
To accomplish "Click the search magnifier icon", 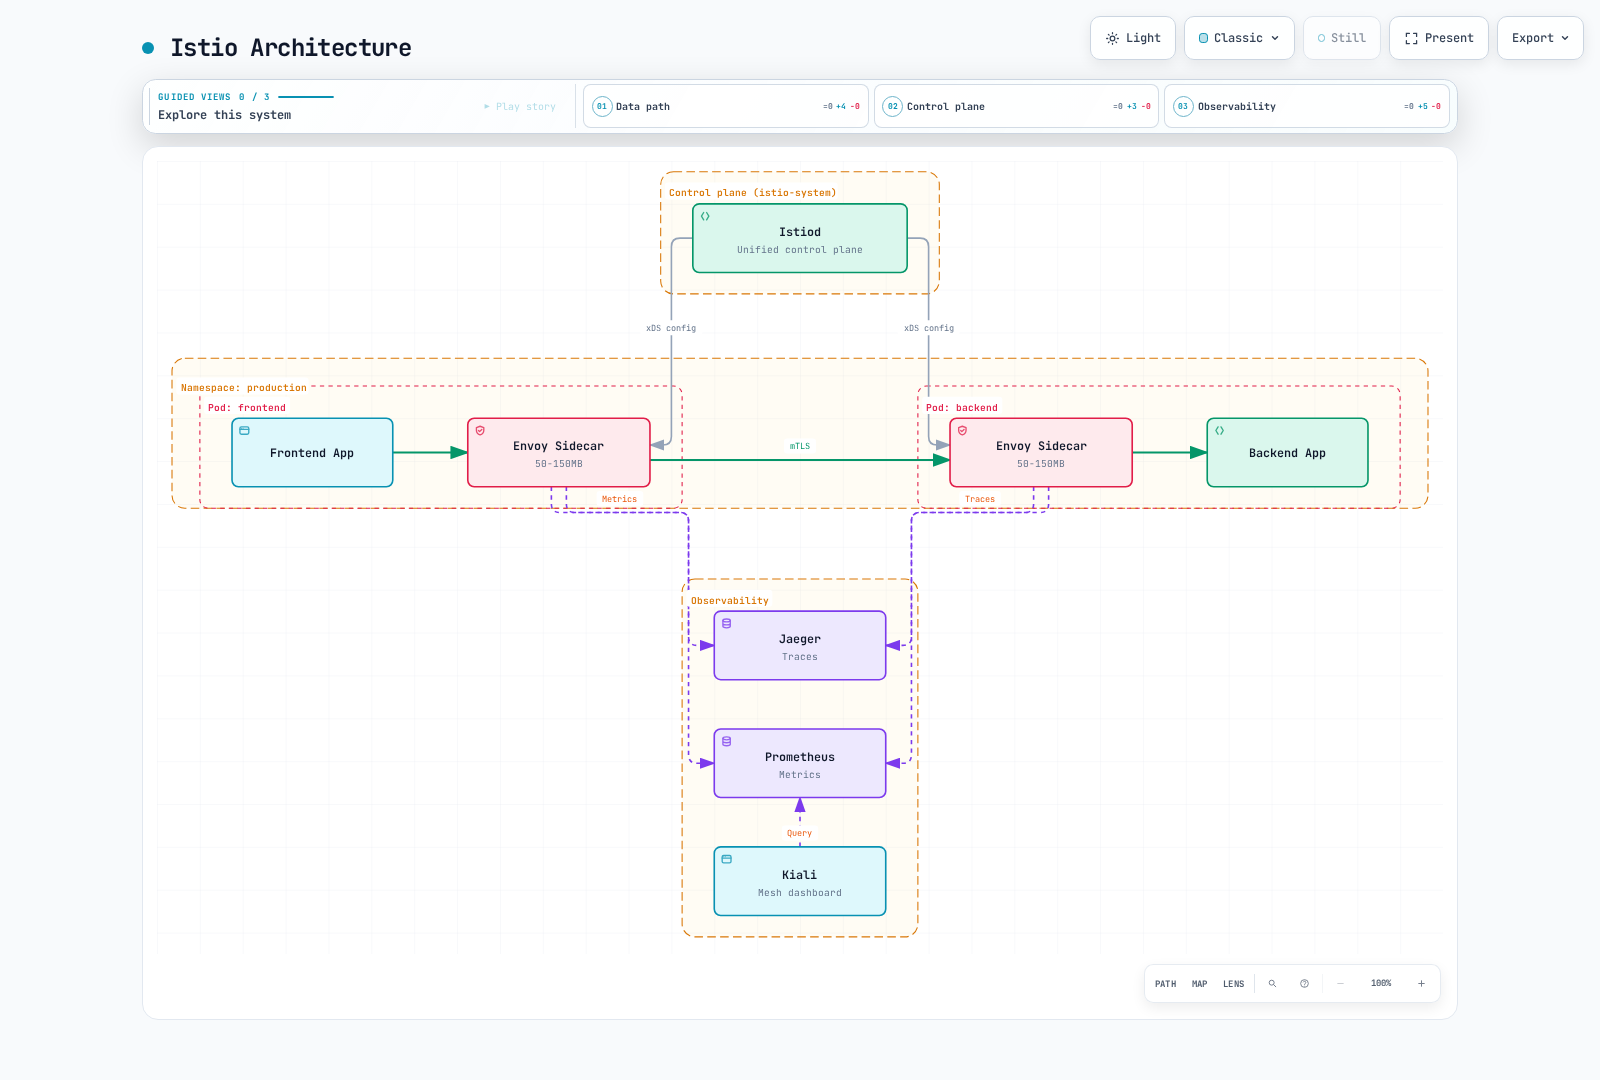I will (x=1272, y=984).
